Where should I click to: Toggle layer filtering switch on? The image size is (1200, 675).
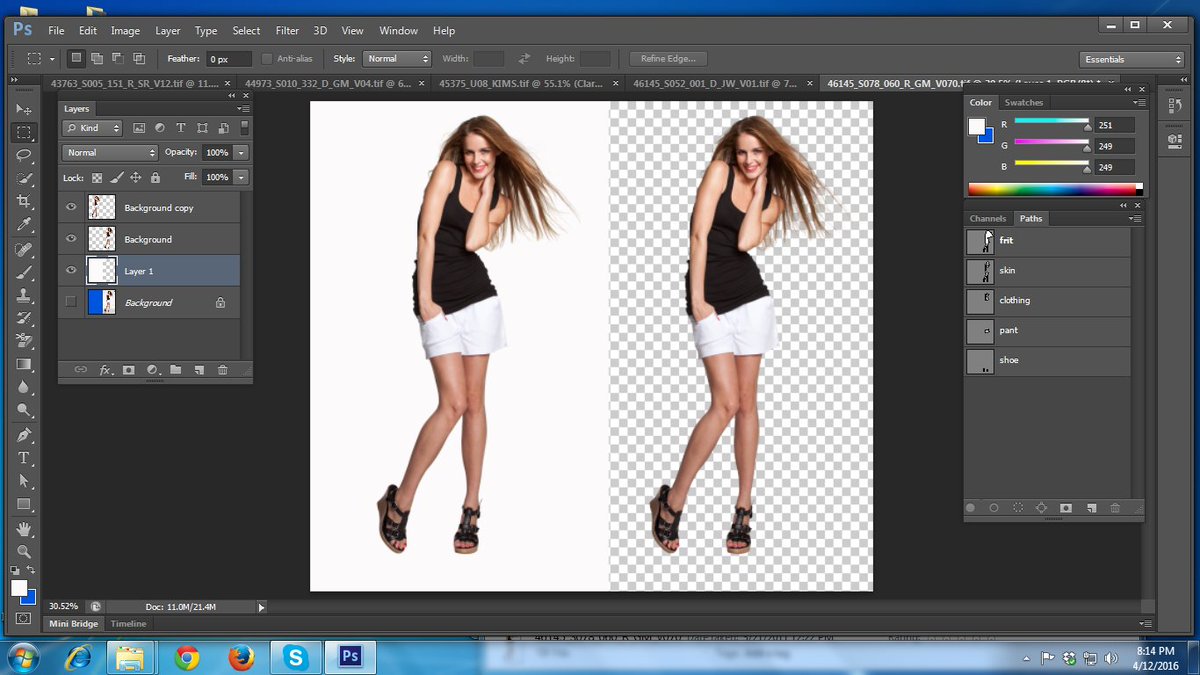(x=245, y=128)
